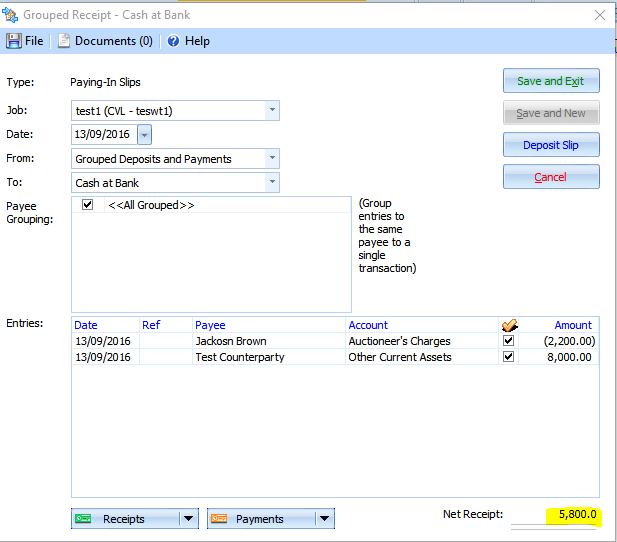Expand the From account dropdown
Screen dimensions: 617x542
[x=272, y=158]
